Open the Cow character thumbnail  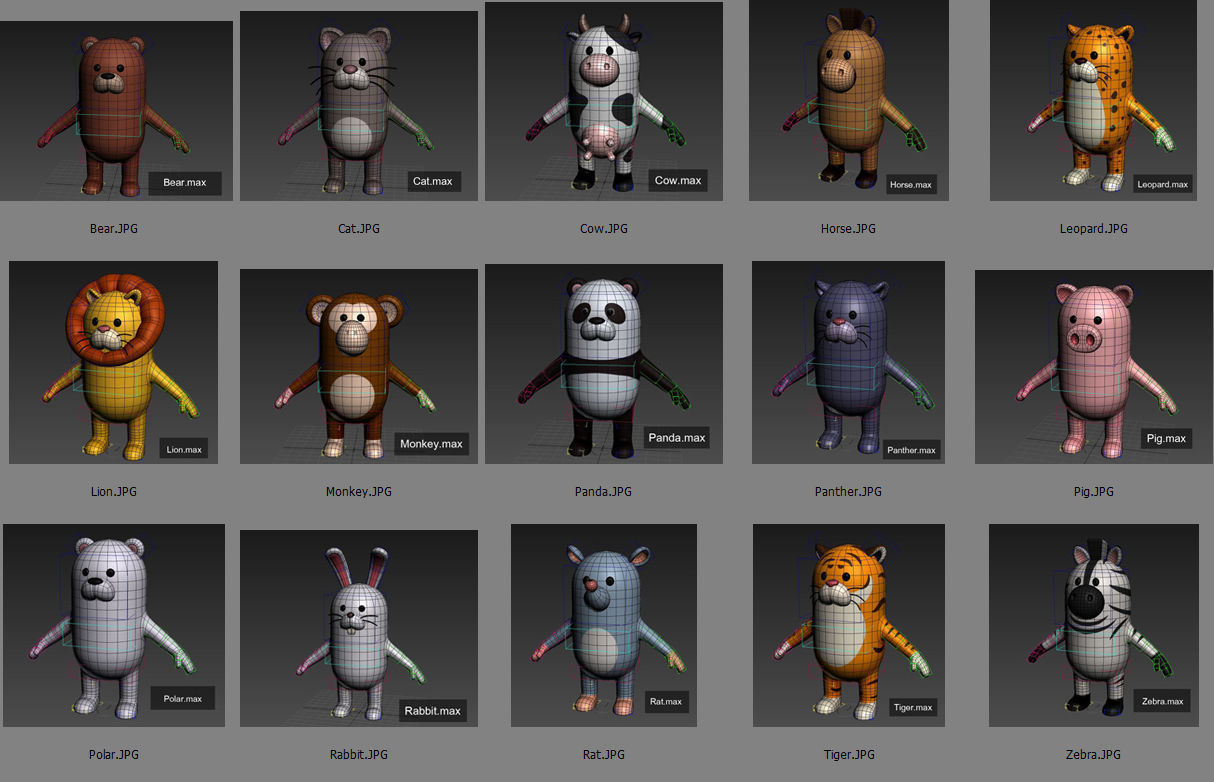coord(604,101)
